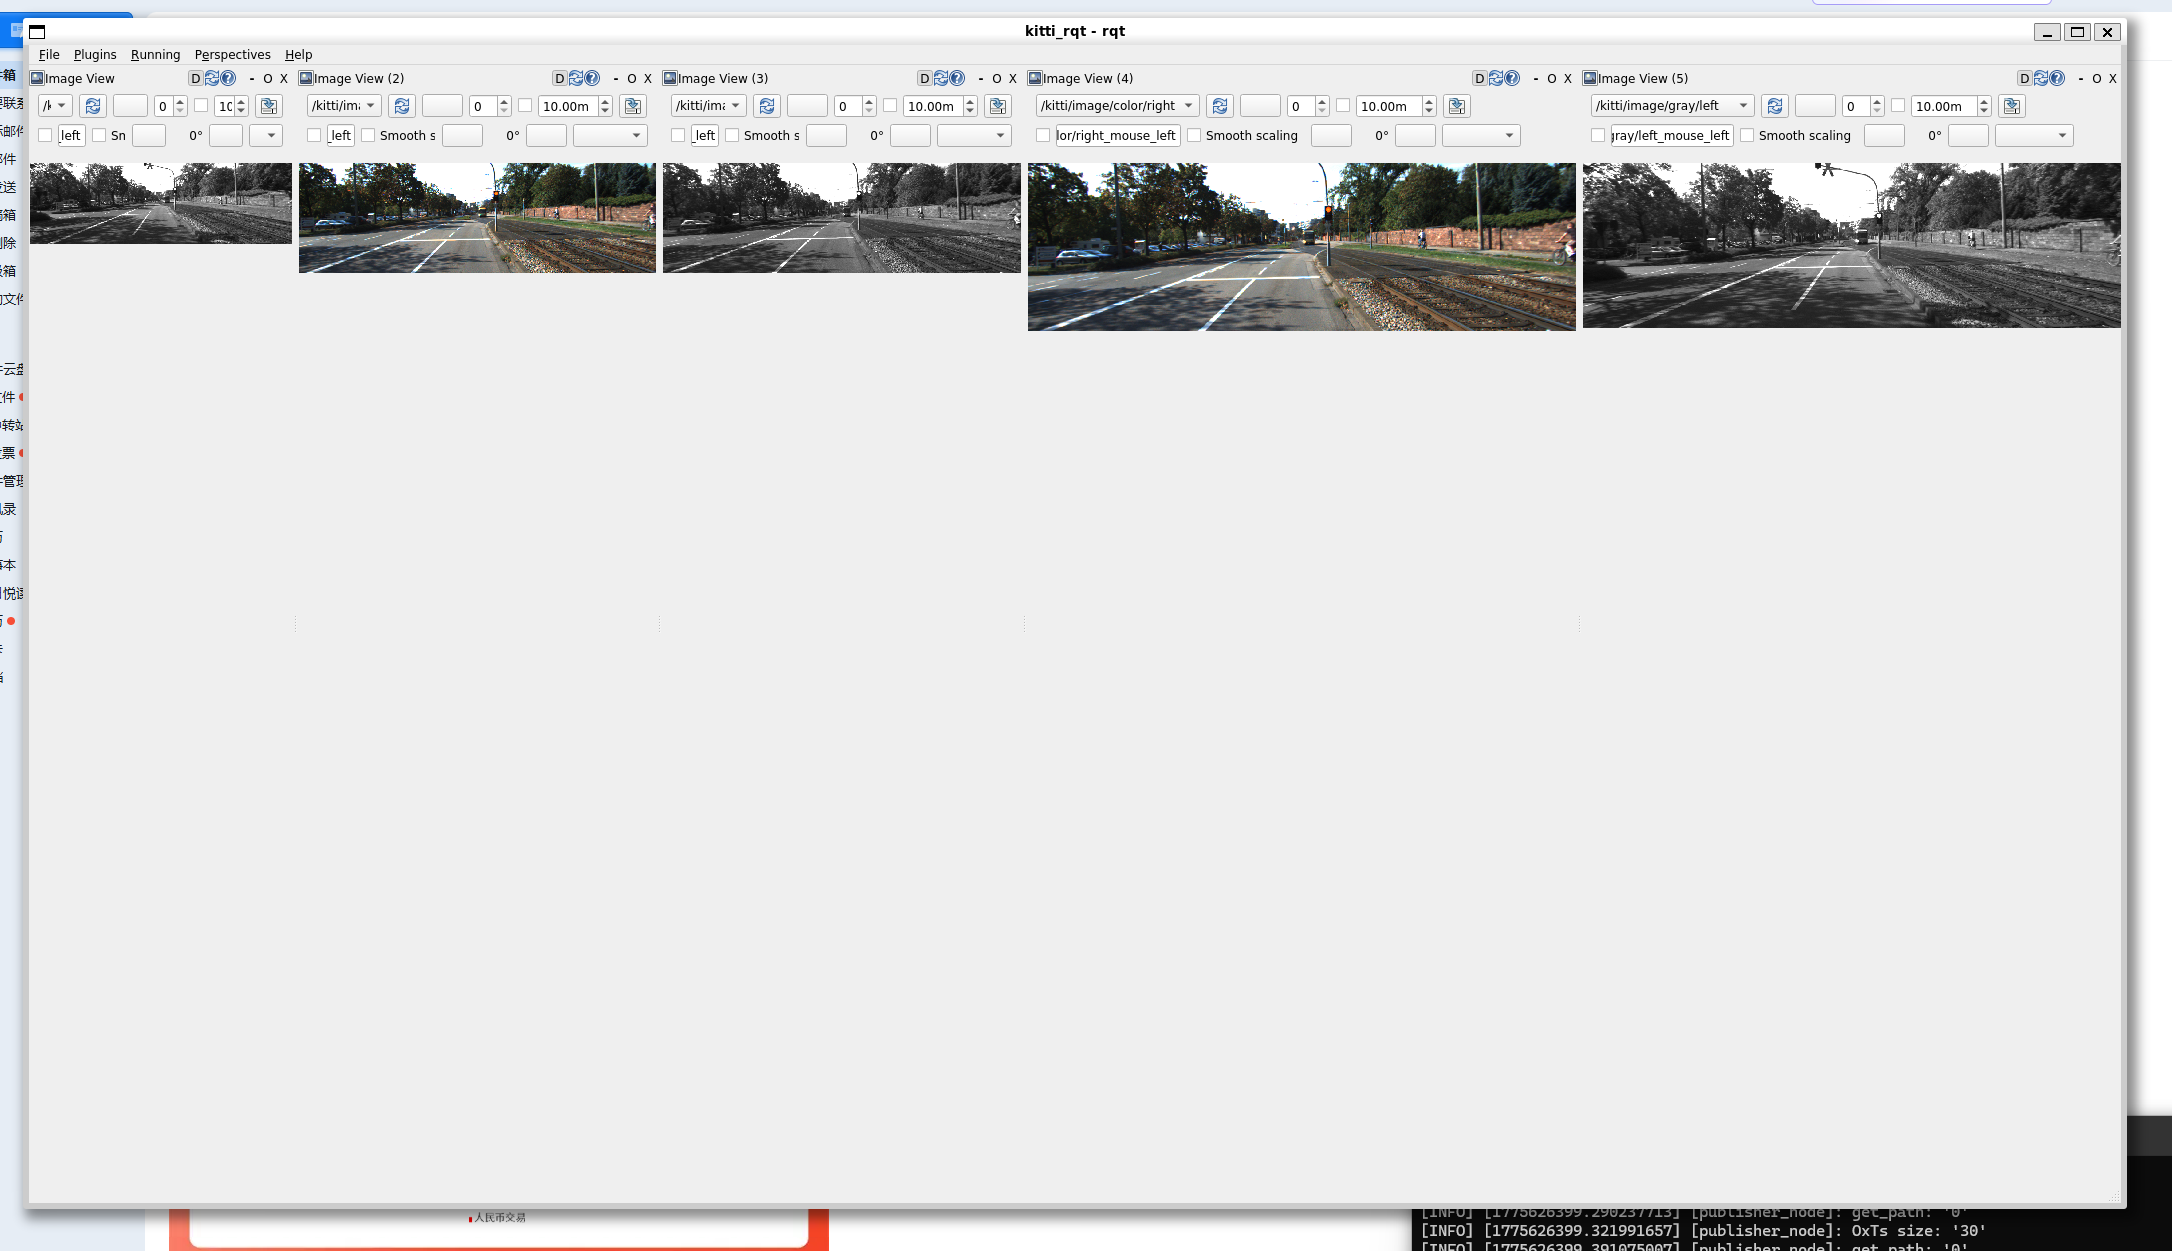
Task: Click color right camera image in Image View (4)
Action: point(1301,247)
